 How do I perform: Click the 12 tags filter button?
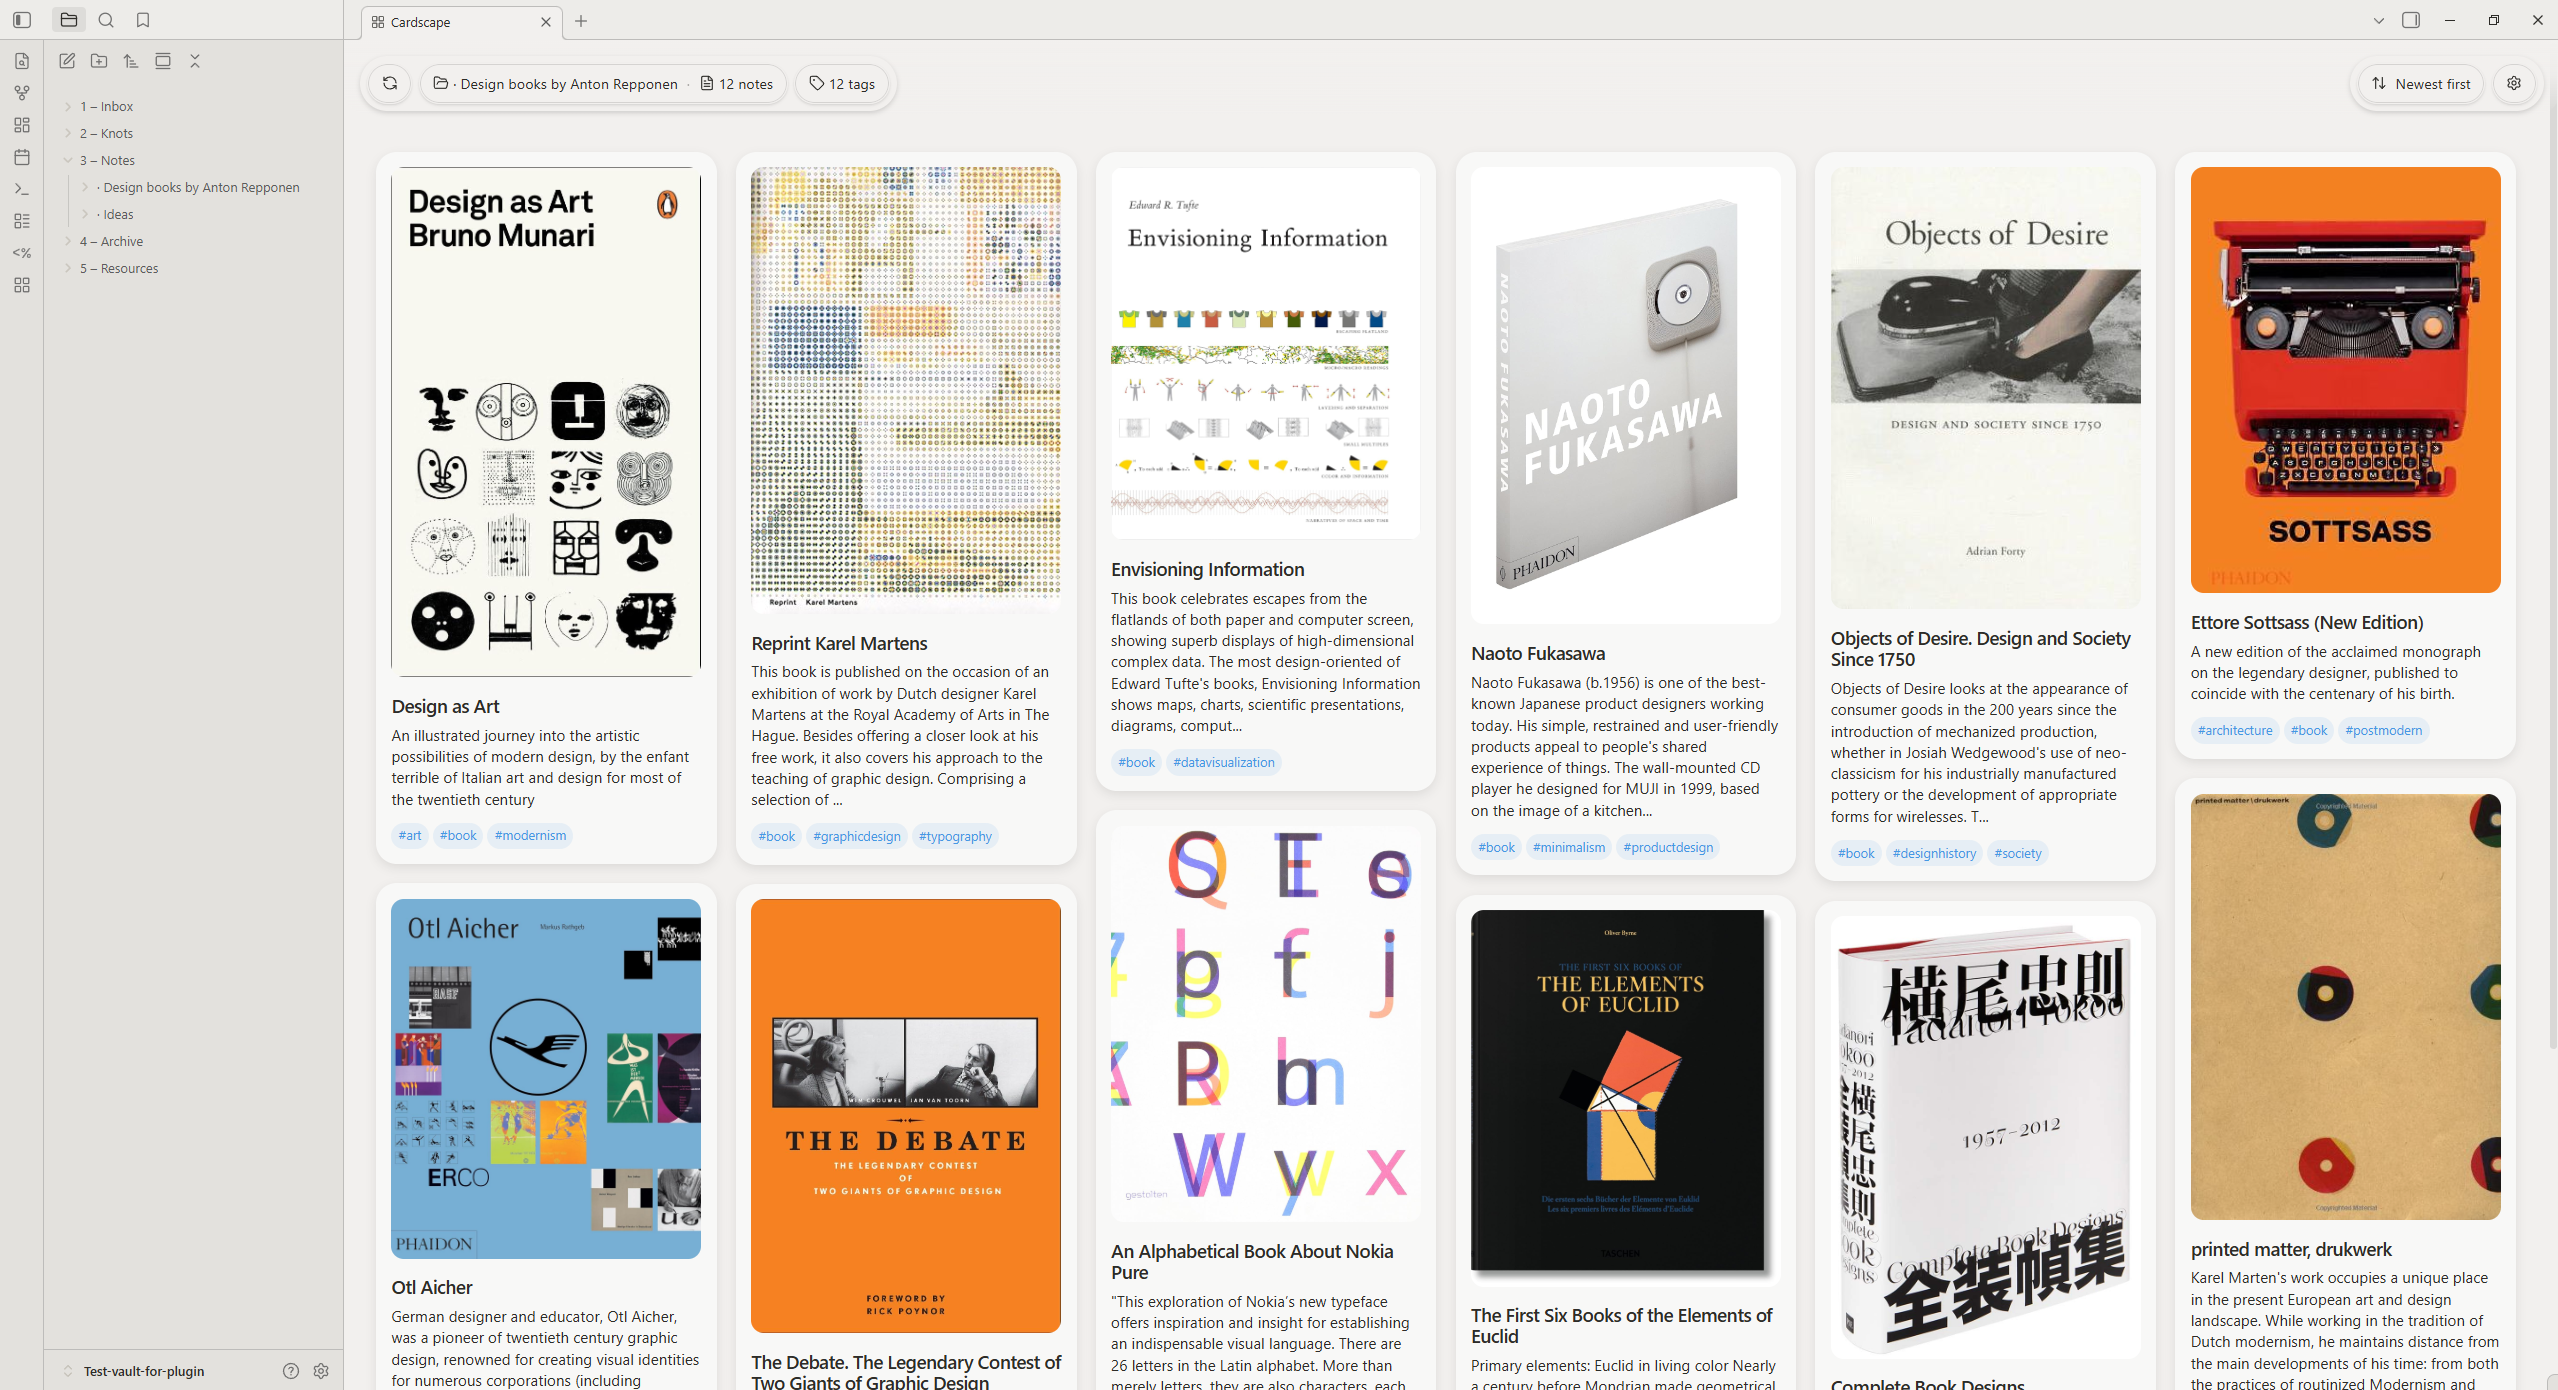pos(843,84)
